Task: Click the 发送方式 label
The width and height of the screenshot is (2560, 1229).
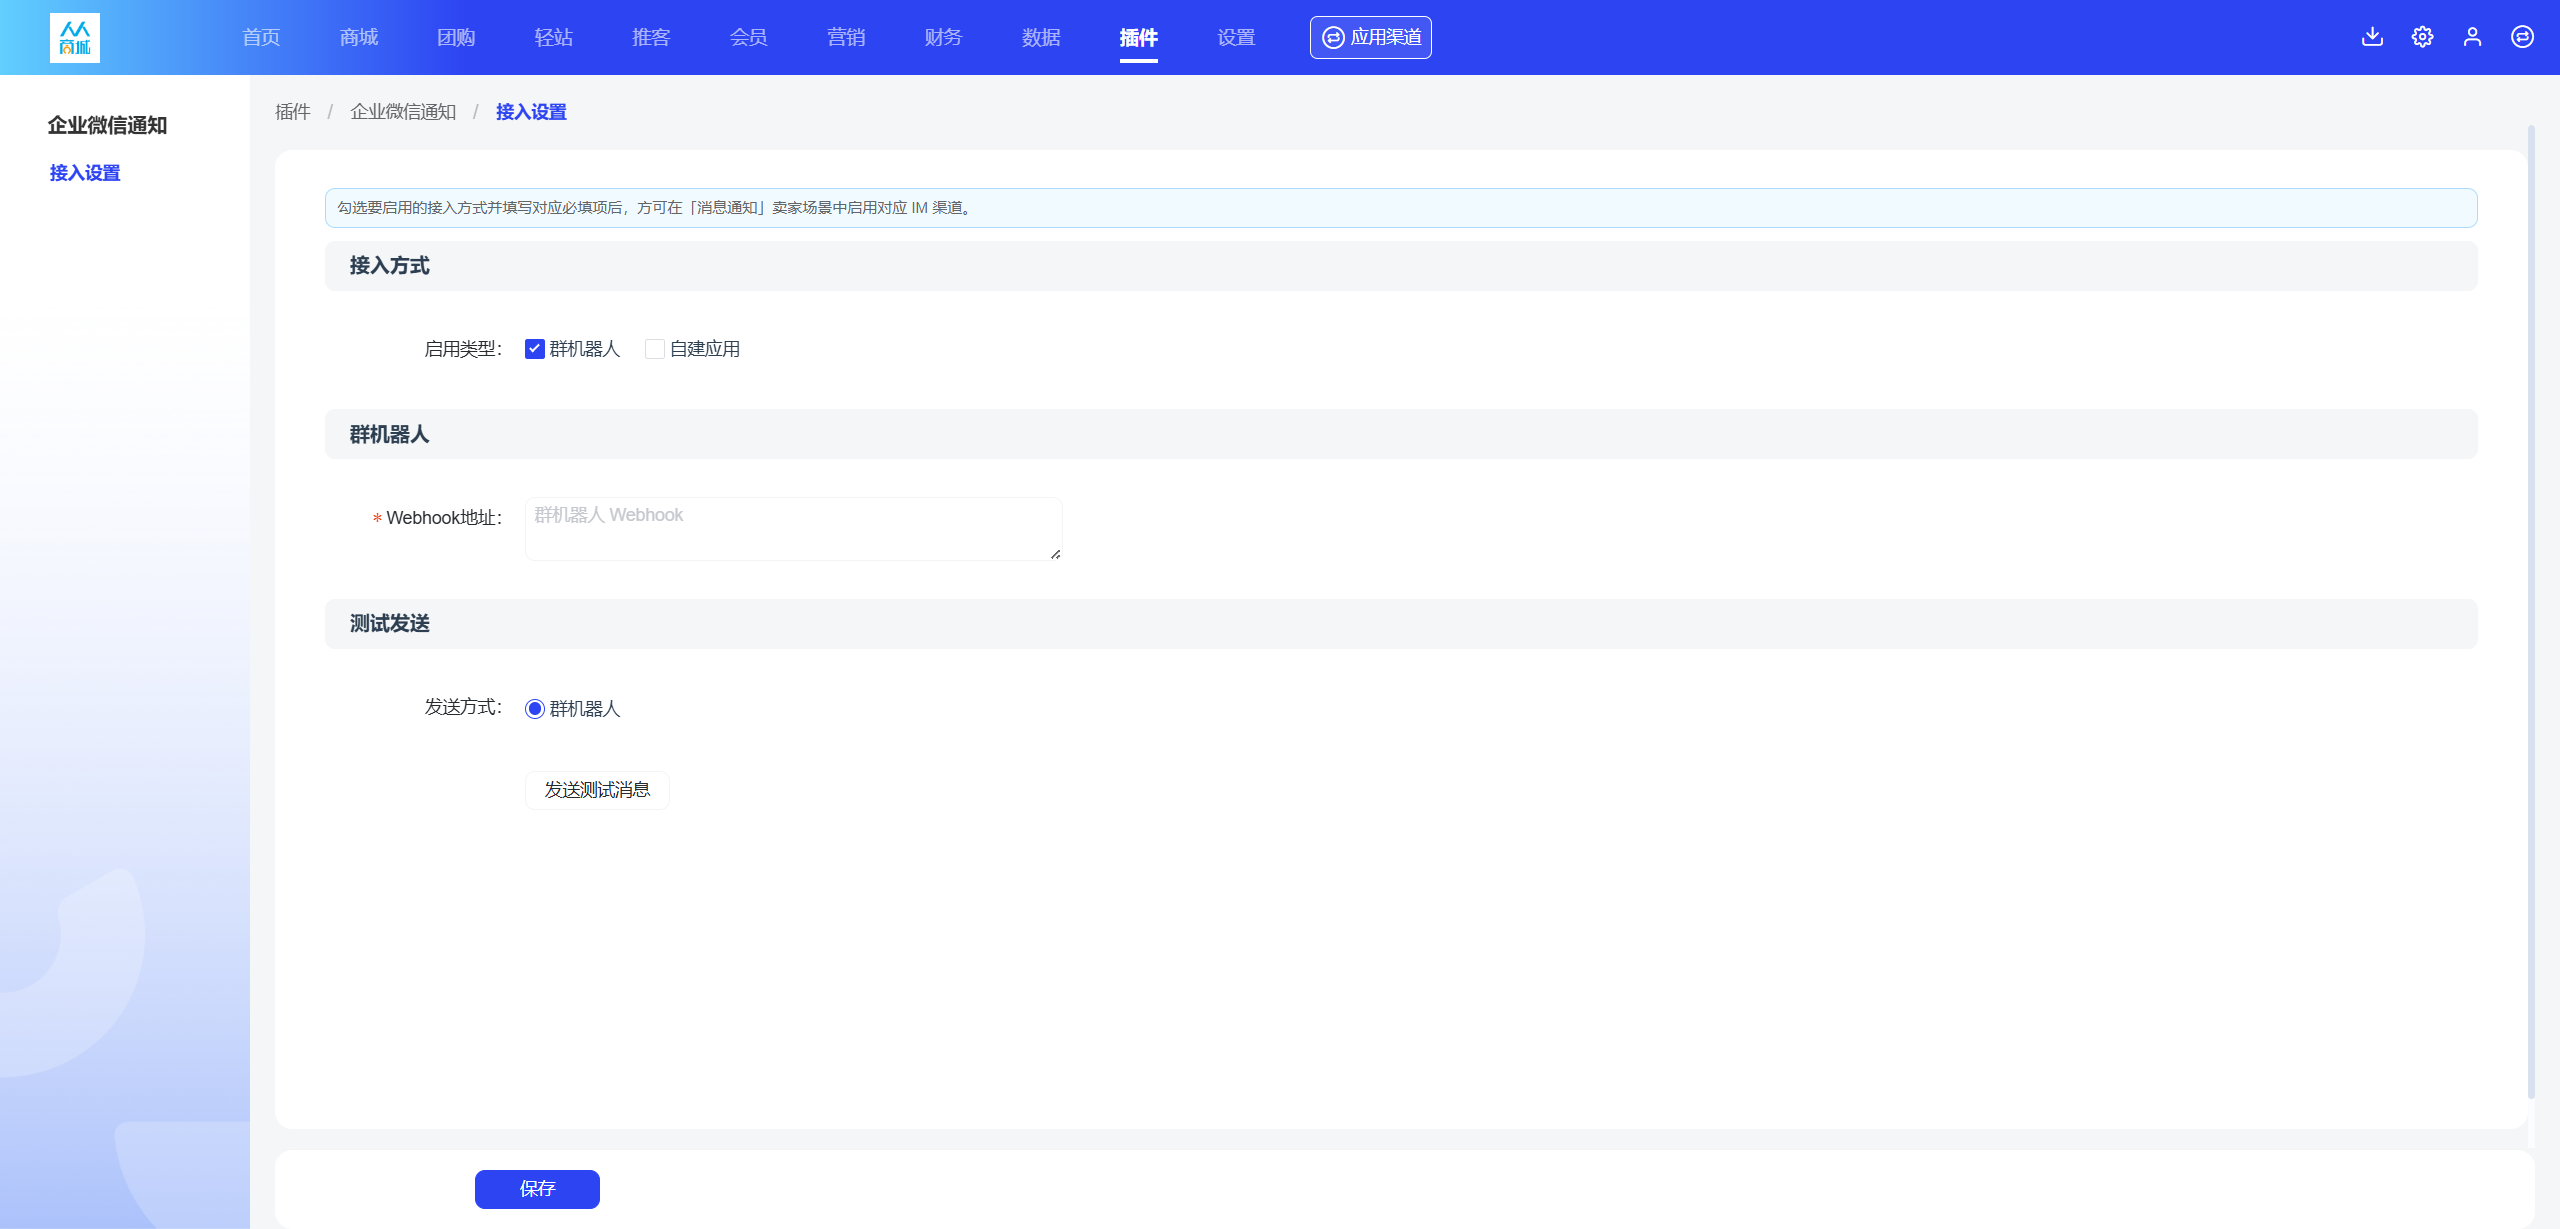Action: (463, 707)
